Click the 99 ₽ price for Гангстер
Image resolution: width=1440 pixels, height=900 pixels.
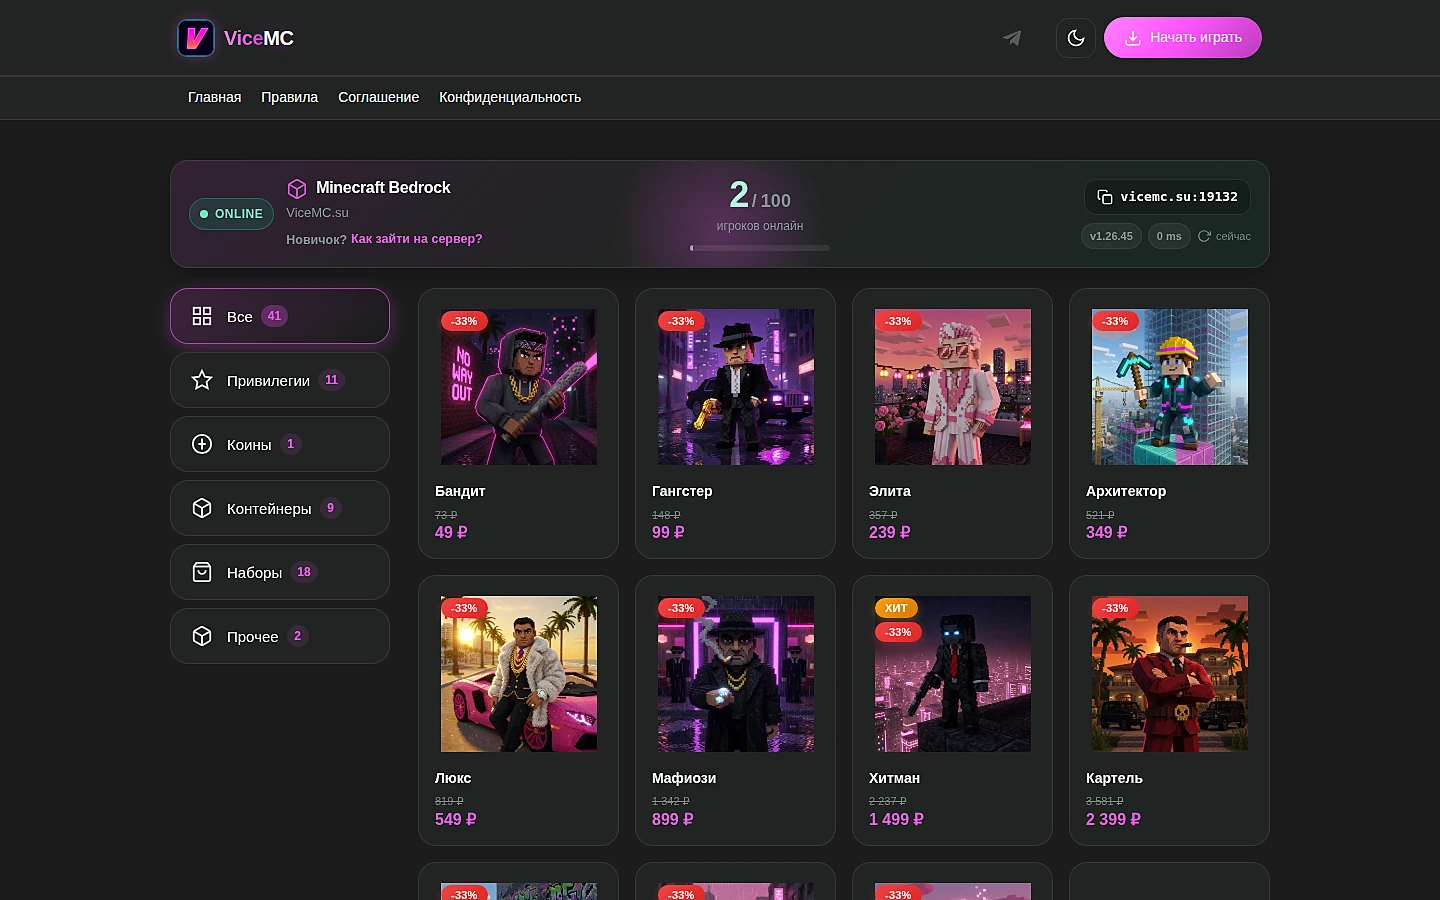click(668, 532)
